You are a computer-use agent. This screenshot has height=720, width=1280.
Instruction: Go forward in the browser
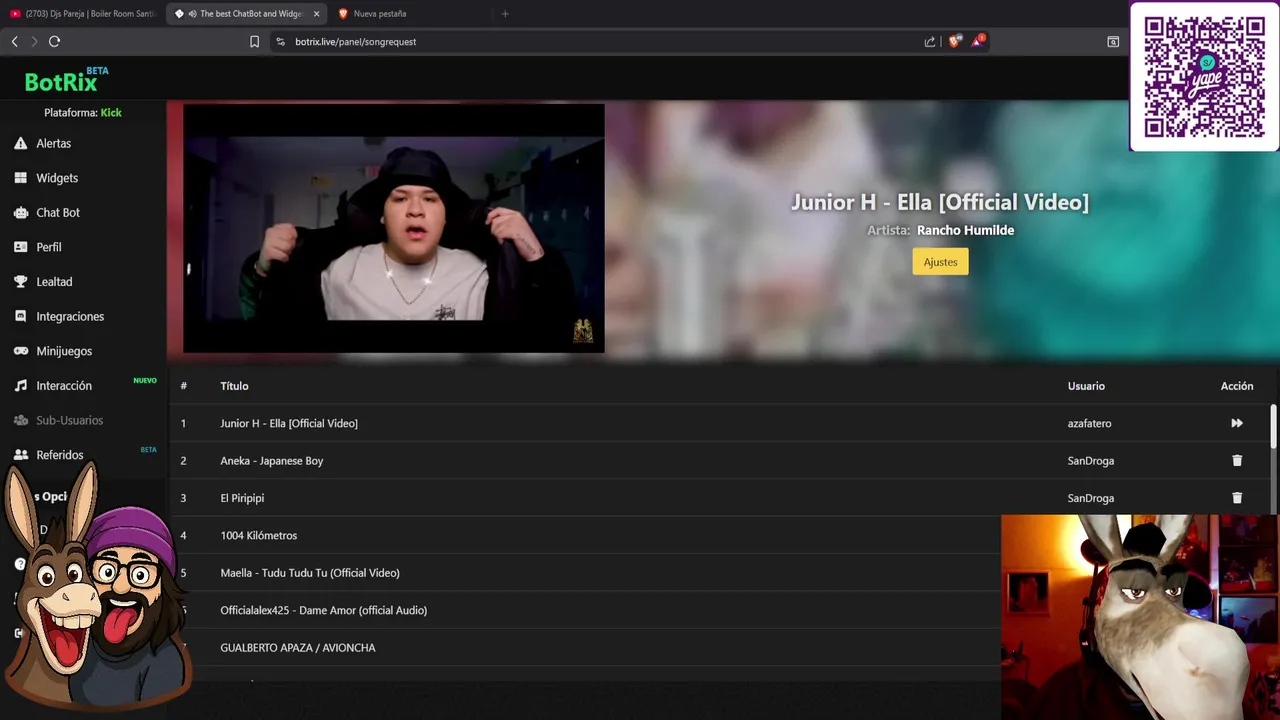34,41
